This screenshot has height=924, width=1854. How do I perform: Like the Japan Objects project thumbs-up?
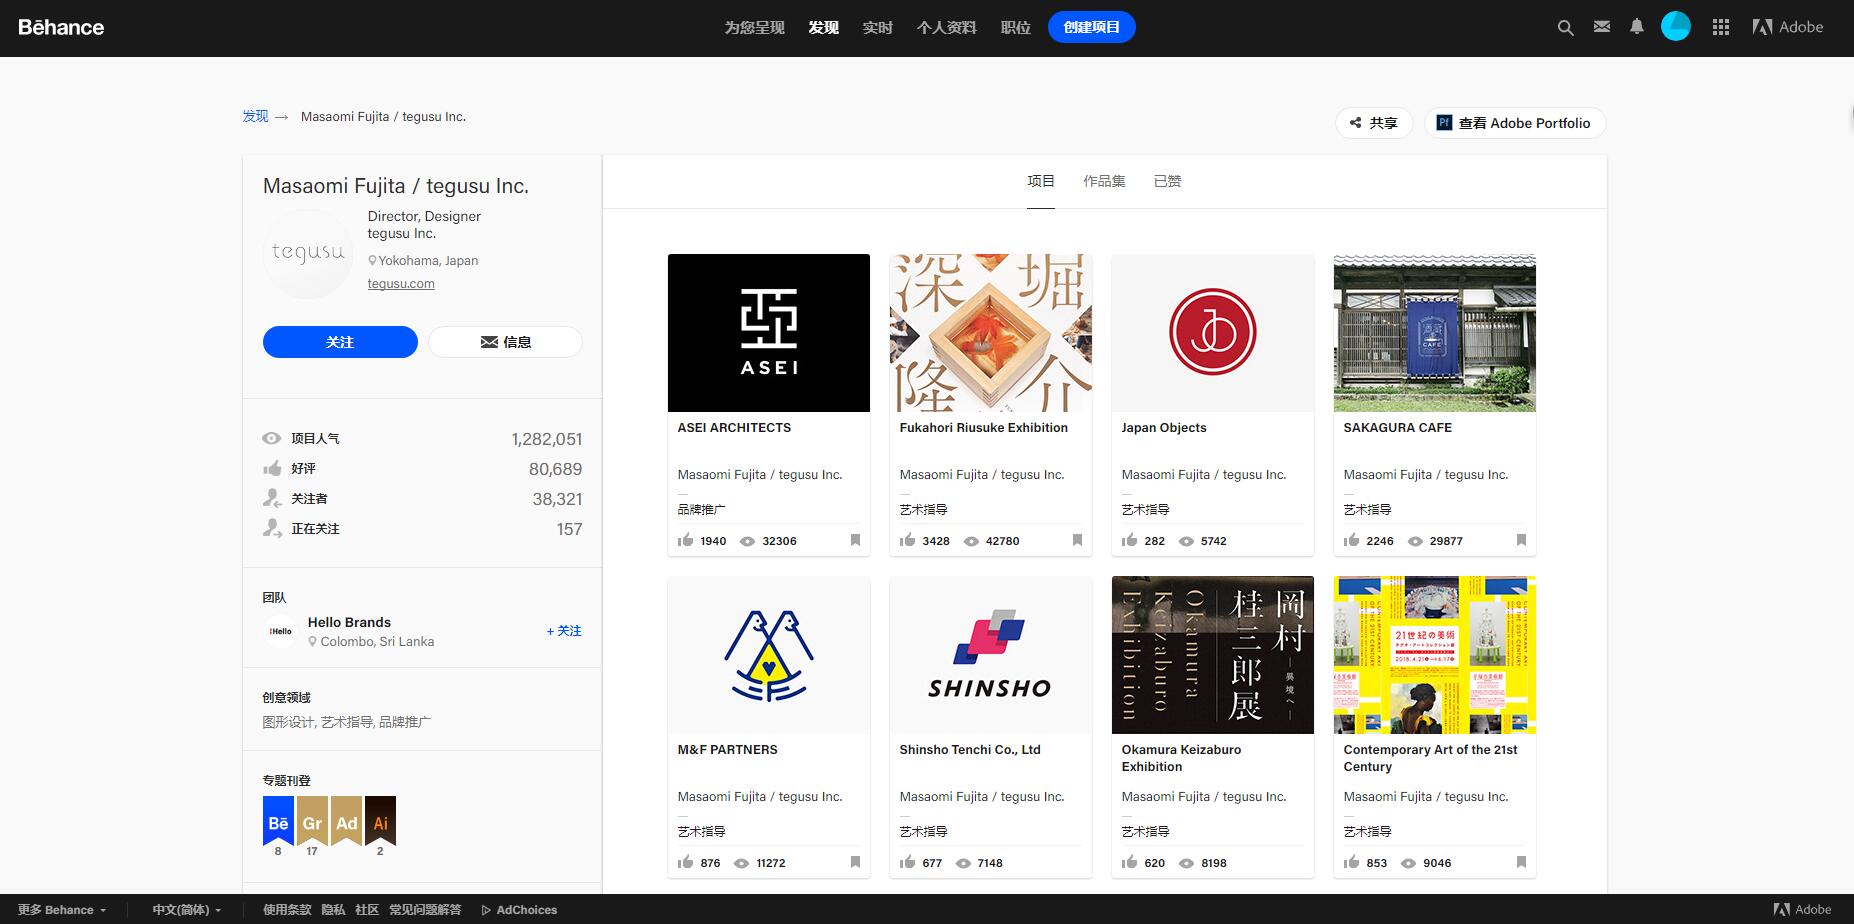(x=1130, y=540)
